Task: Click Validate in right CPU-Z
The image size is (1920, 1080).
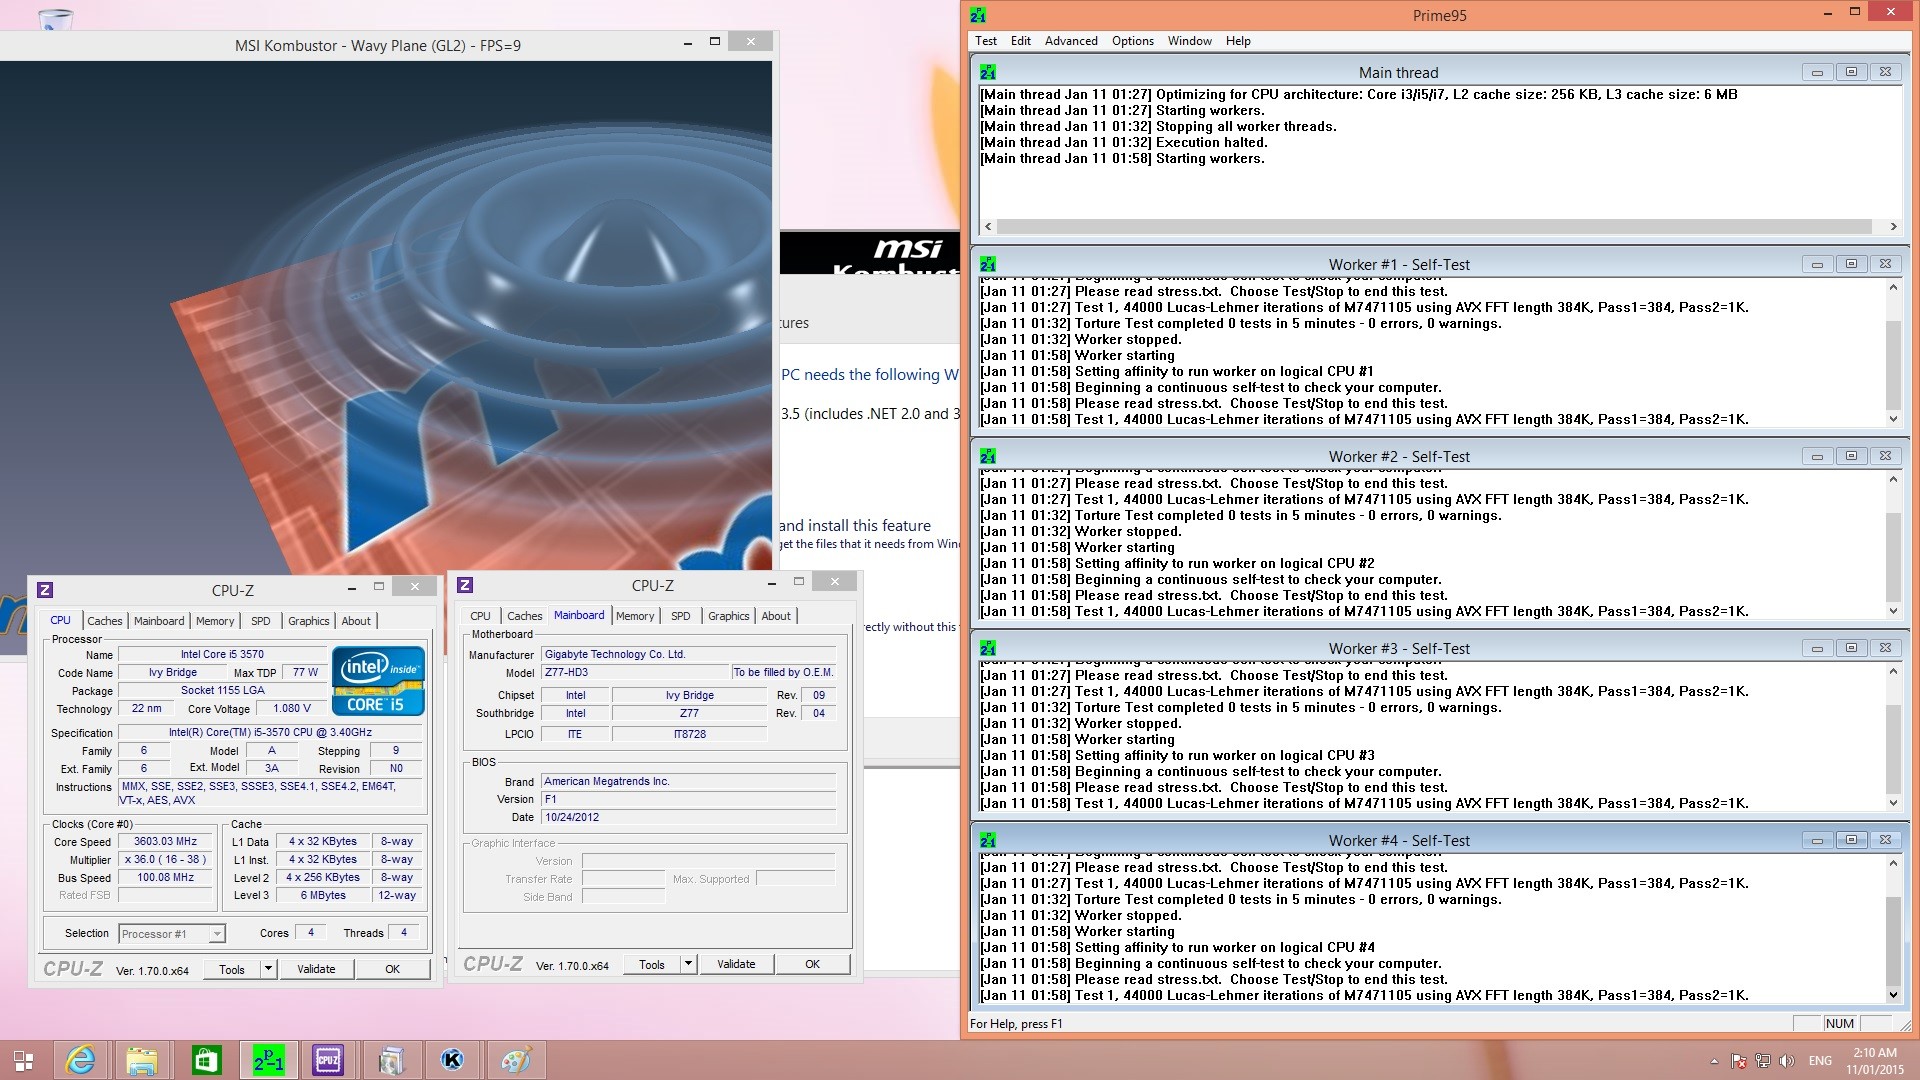Action: 736,964
